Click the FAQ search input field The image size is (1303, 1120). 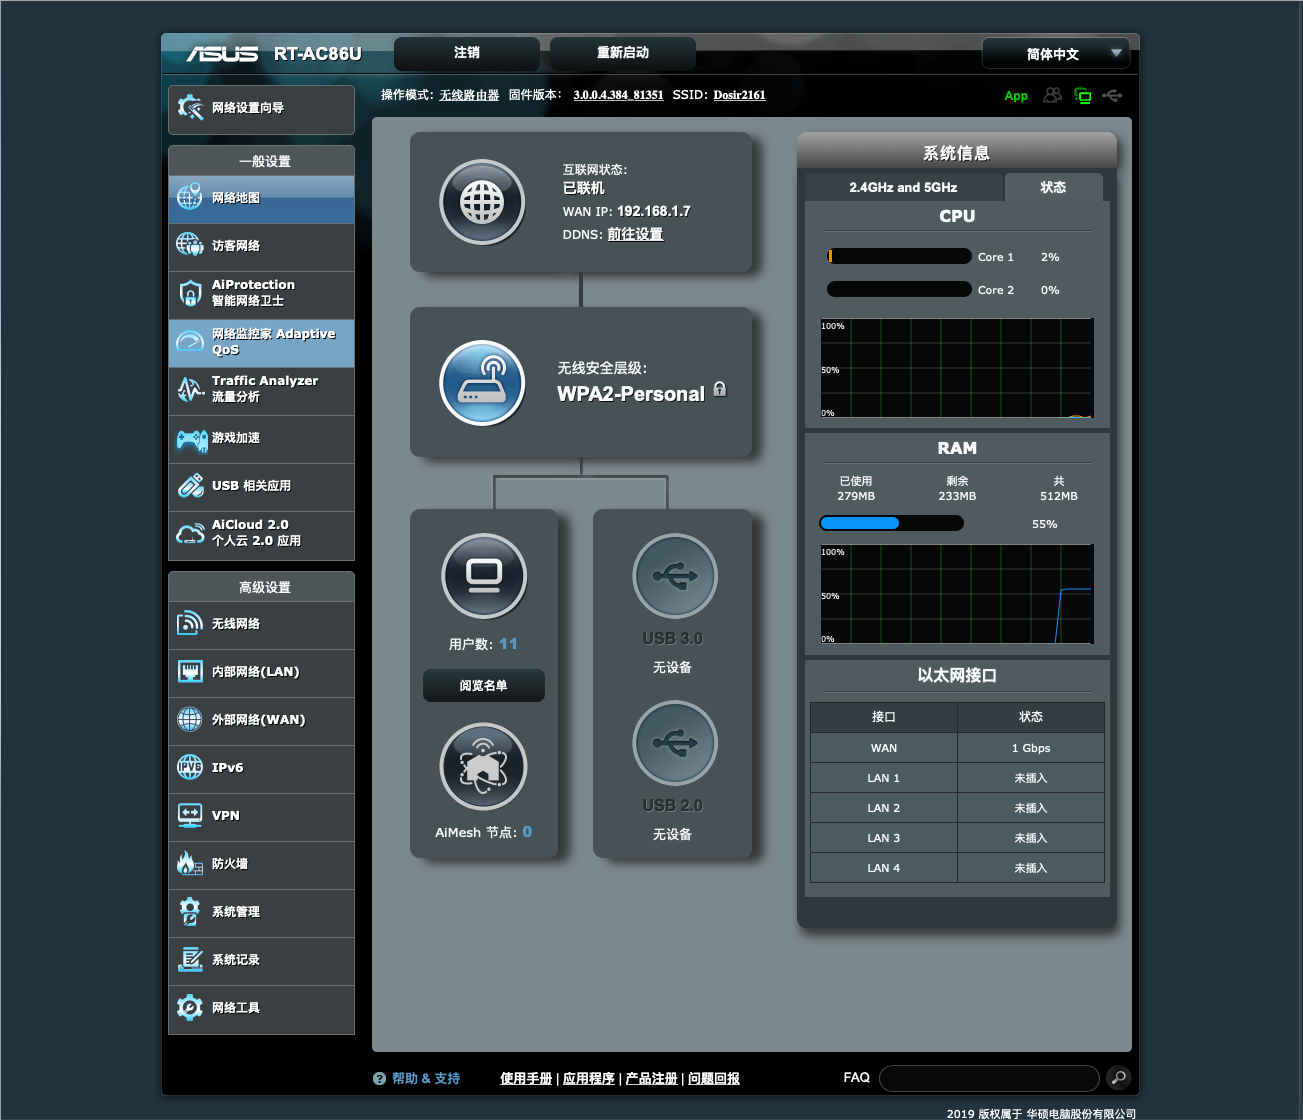(989, 1078)
